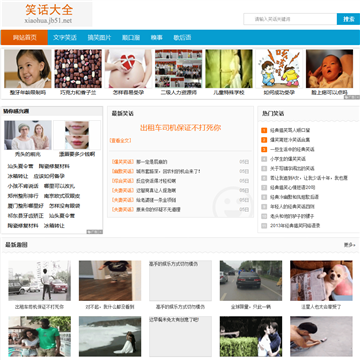The height and width of the screenshot is (360, 360).
Task: Open headline 出租车司机保证不打死你
Action: pos(180,128)
